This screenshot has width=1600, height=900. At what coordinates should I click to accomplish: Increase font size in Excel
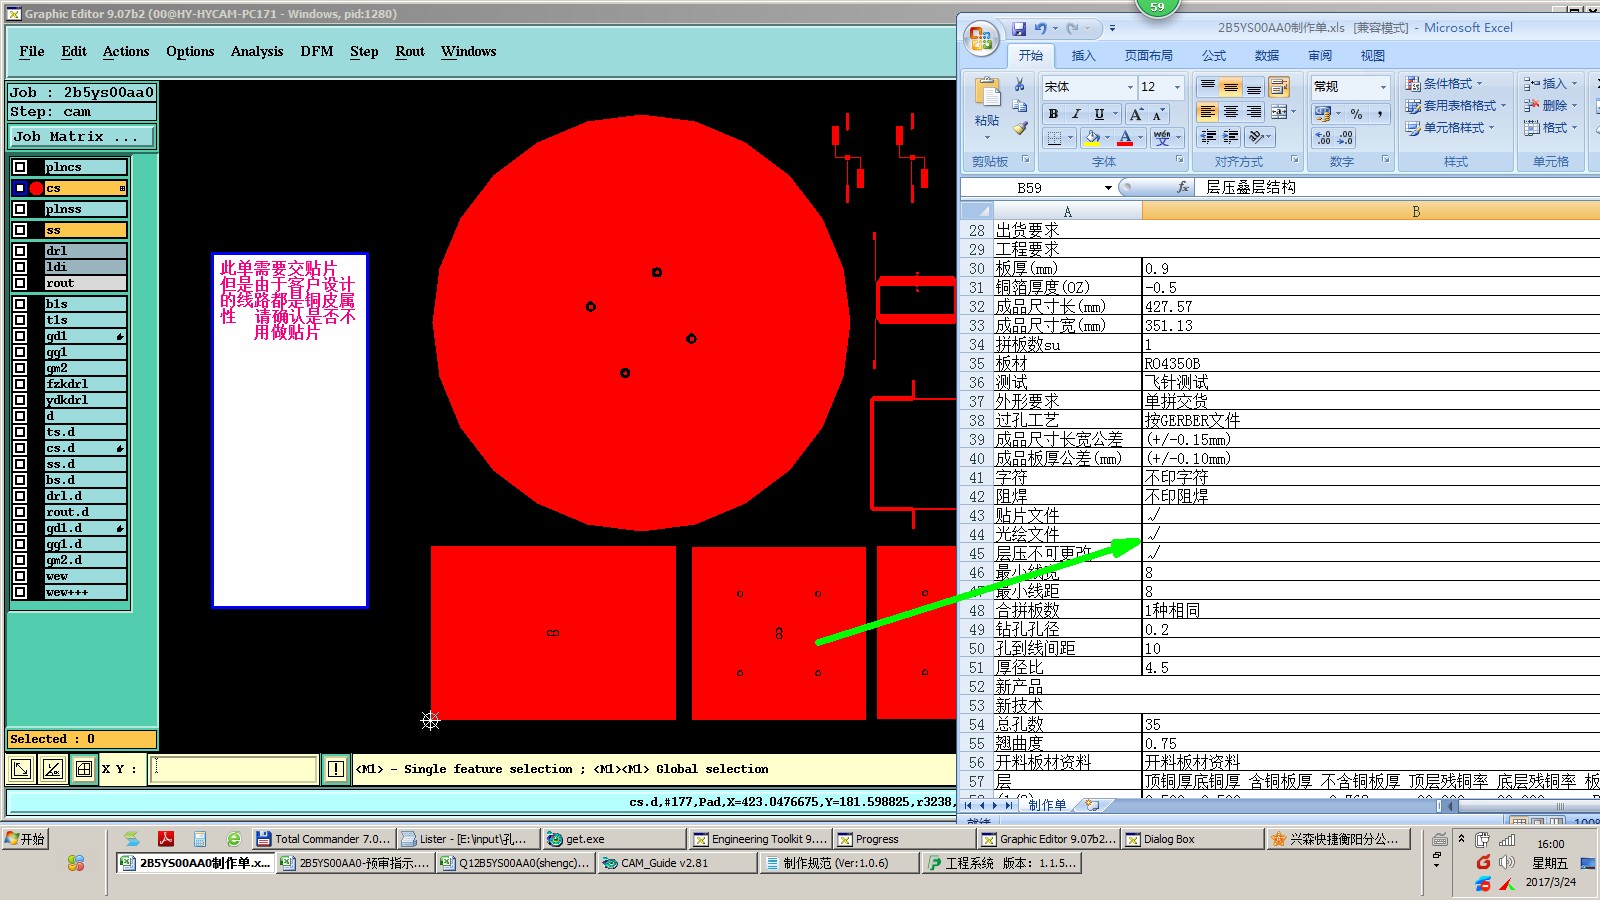coord(1136,114)
